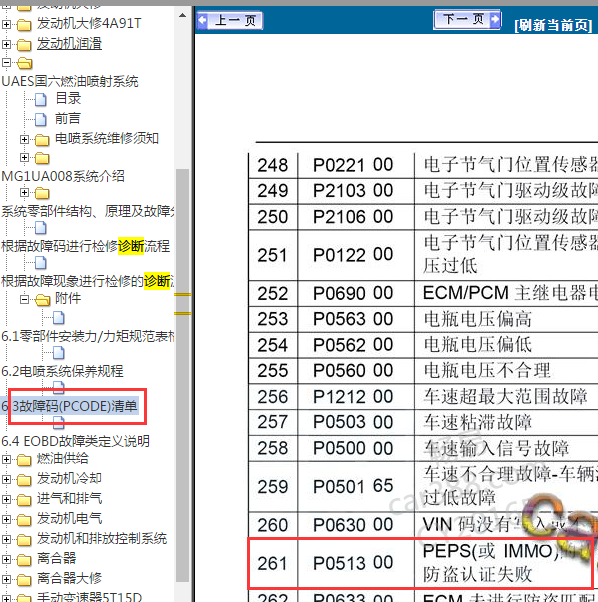Expand the MG1UA008系统介绍 folder node
This screenshot has width=598, height=602.
coord(24,157)
